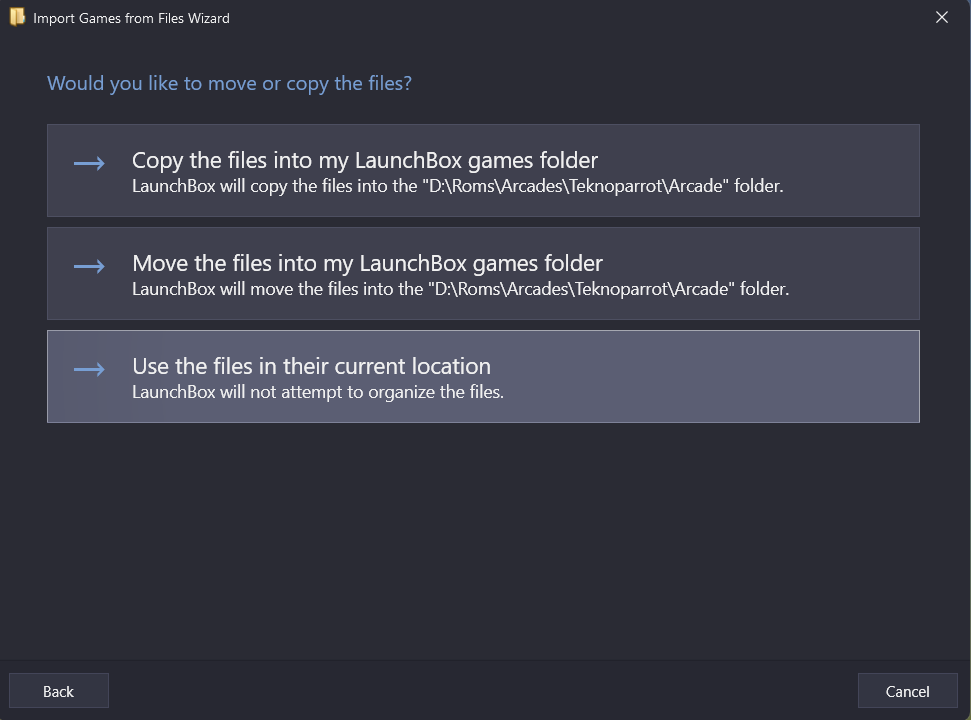971x720 pixels.
Task: Click the LaunchBox icon in the title bar
Action: click(17, 17)
